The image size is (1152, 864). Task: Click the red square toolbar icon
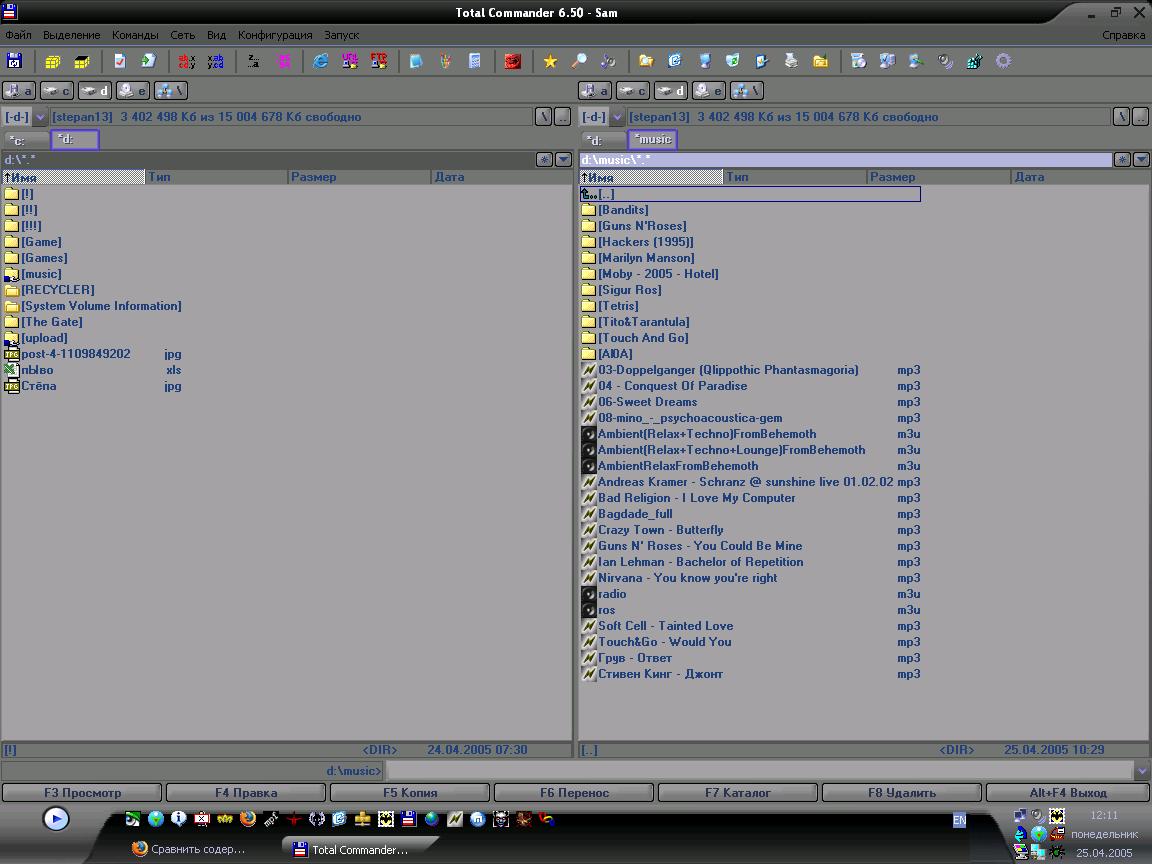click(x=512, y=61)
